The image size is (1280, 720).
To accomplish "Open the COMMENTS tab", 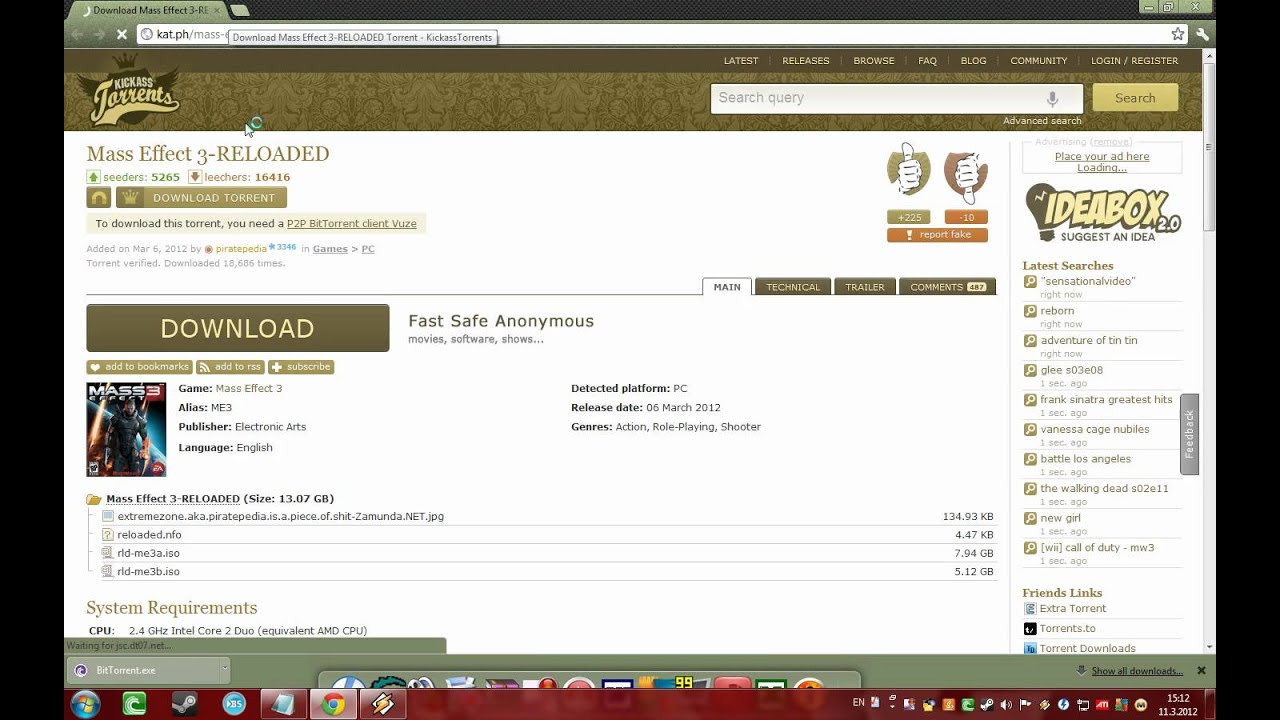I will 947,287.
